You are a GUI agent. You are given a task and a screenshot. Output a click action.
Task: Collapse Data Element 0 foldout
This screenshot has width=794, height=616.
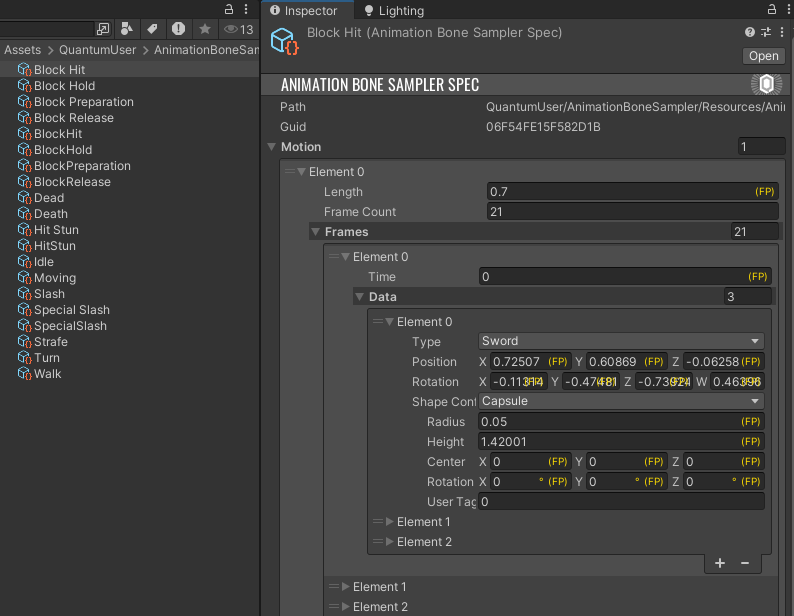click(390, 322)
